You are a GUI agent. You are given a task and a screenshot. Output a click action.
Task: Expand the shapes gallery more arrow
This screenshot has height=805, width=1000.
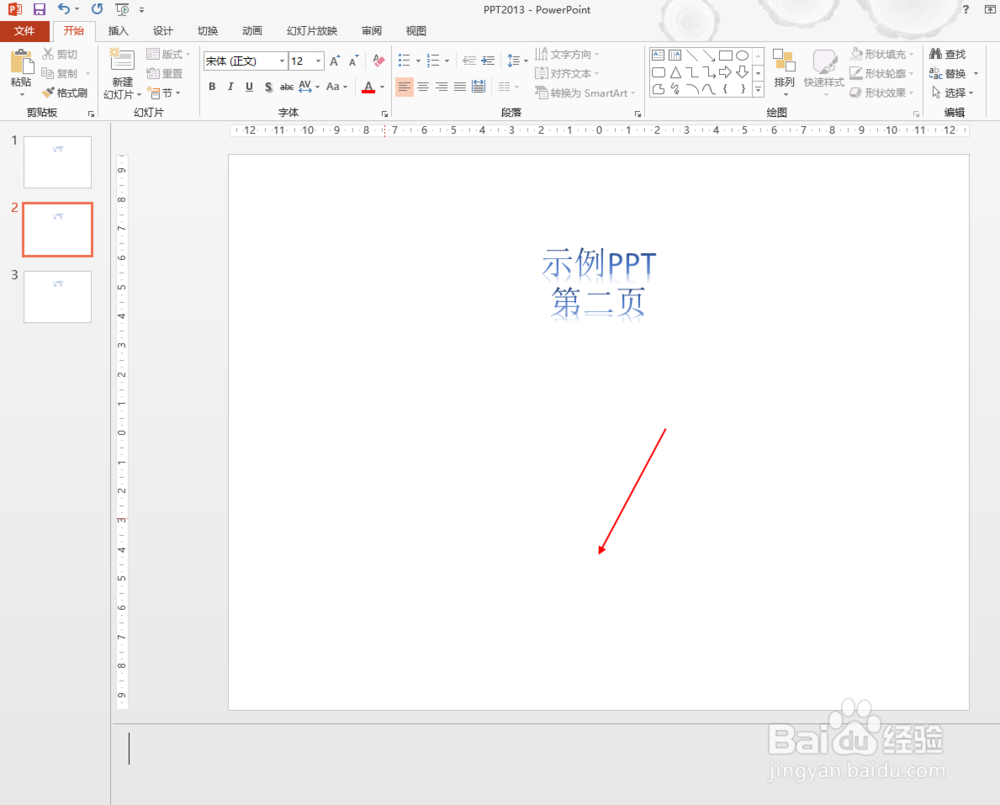point(758,90)
